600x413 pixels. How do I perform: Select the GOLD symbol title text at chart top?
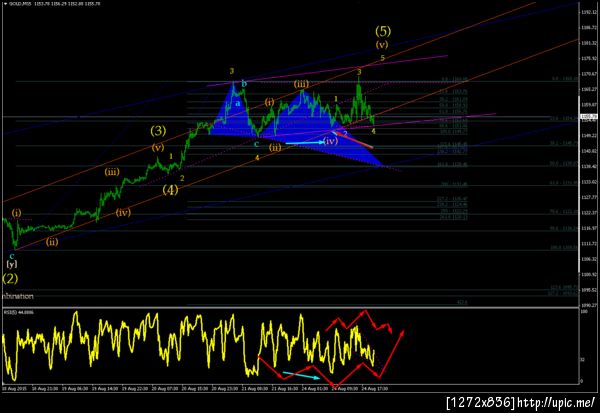coord(18,4)
